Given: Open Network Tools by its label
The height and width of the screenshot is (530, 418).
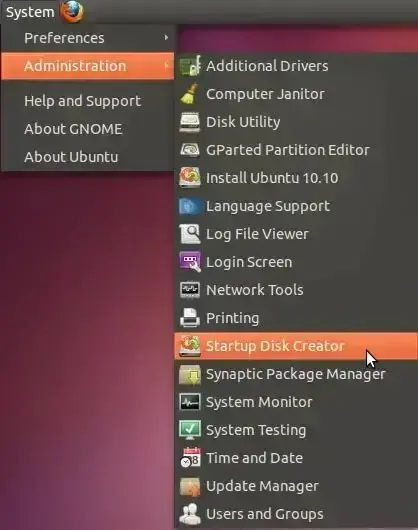Looking at the screenshot, I should click(254, 290).
